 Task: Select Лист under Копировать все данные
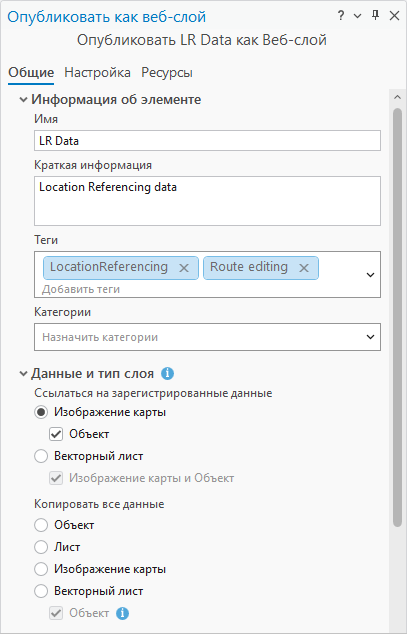[41, 547]
